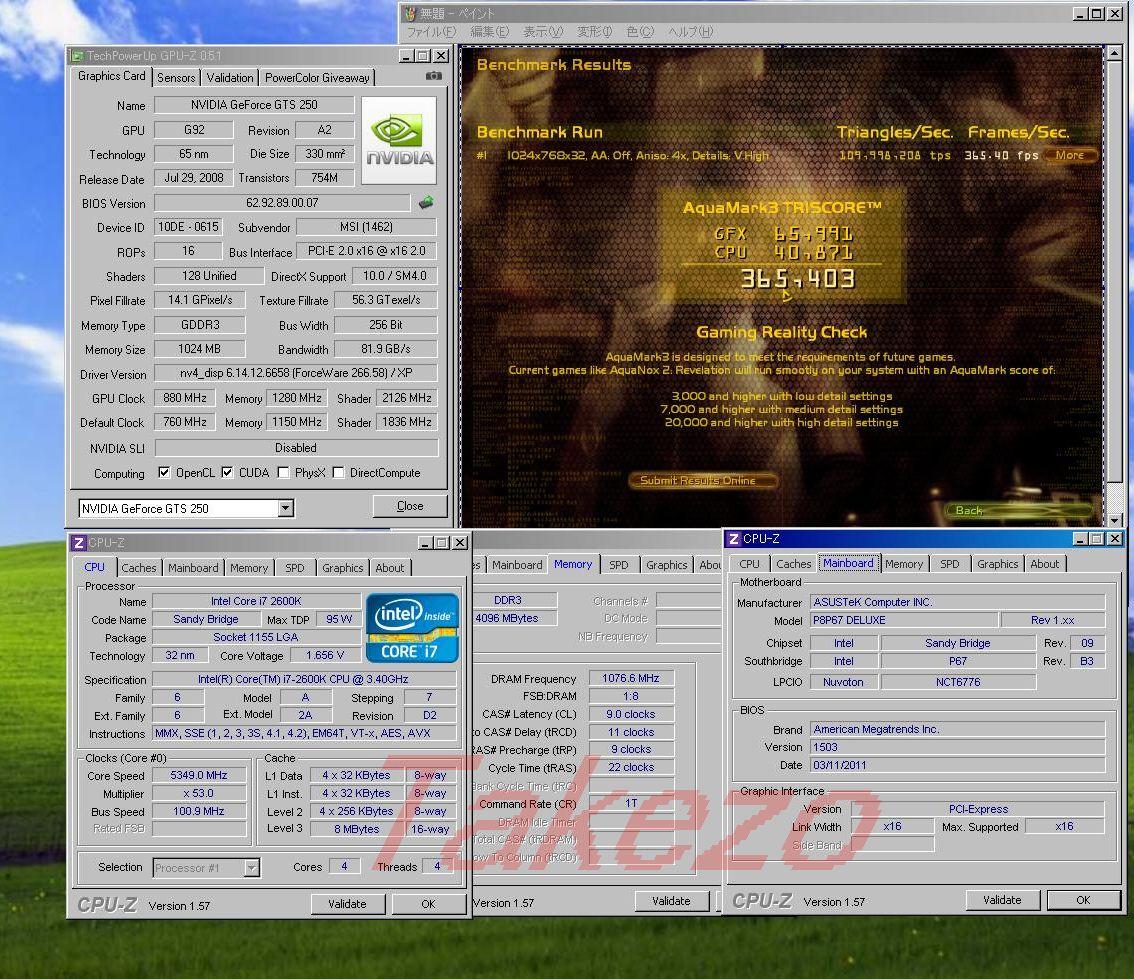Click the AquaMark total score 365,403
This screenshot has width=1134, height=979.
pyautogui.click(x=797, y=279)
